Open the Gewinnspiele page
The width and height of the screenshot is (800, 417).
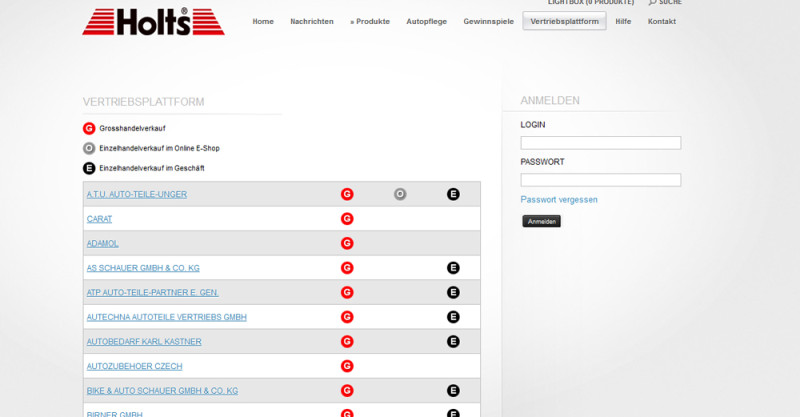point(488,21)
